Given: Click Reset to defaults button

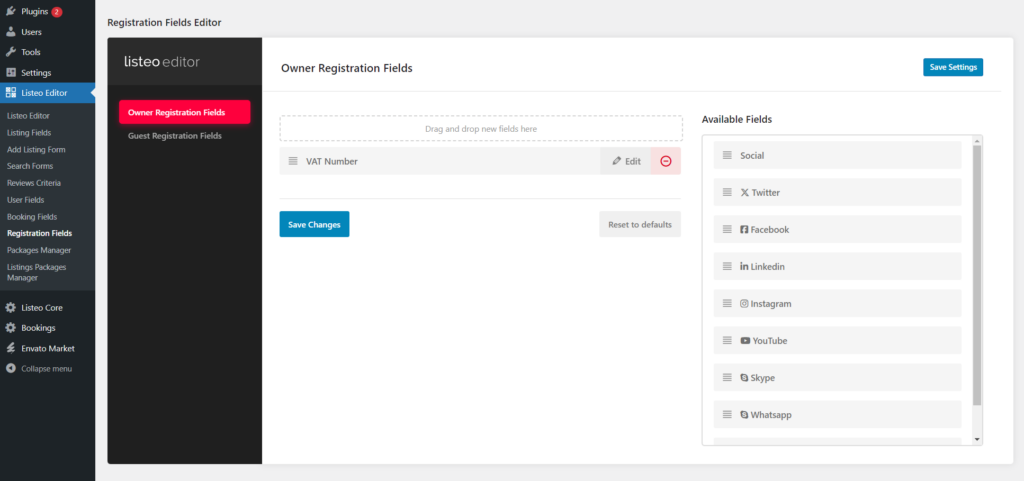Looking at the screenshot, I should pyautogui.click(x=639, y=224).
